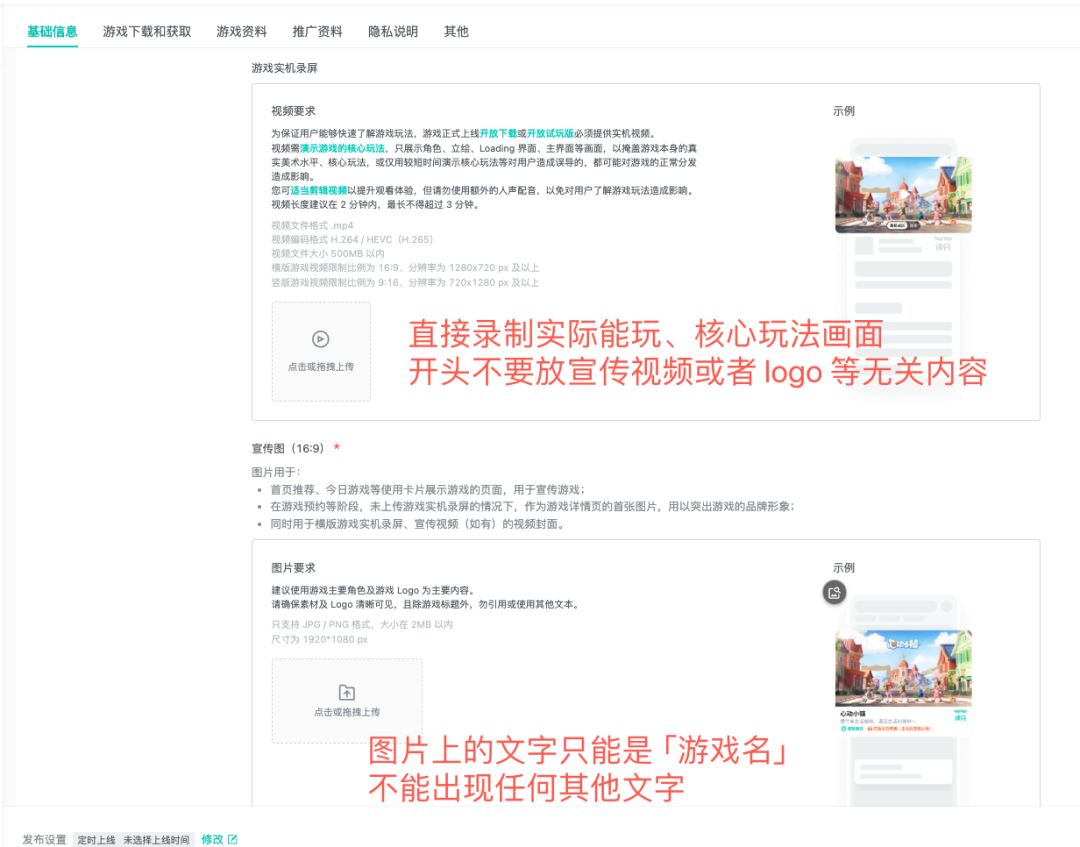Click the 发布设置 label

[45, 839]
